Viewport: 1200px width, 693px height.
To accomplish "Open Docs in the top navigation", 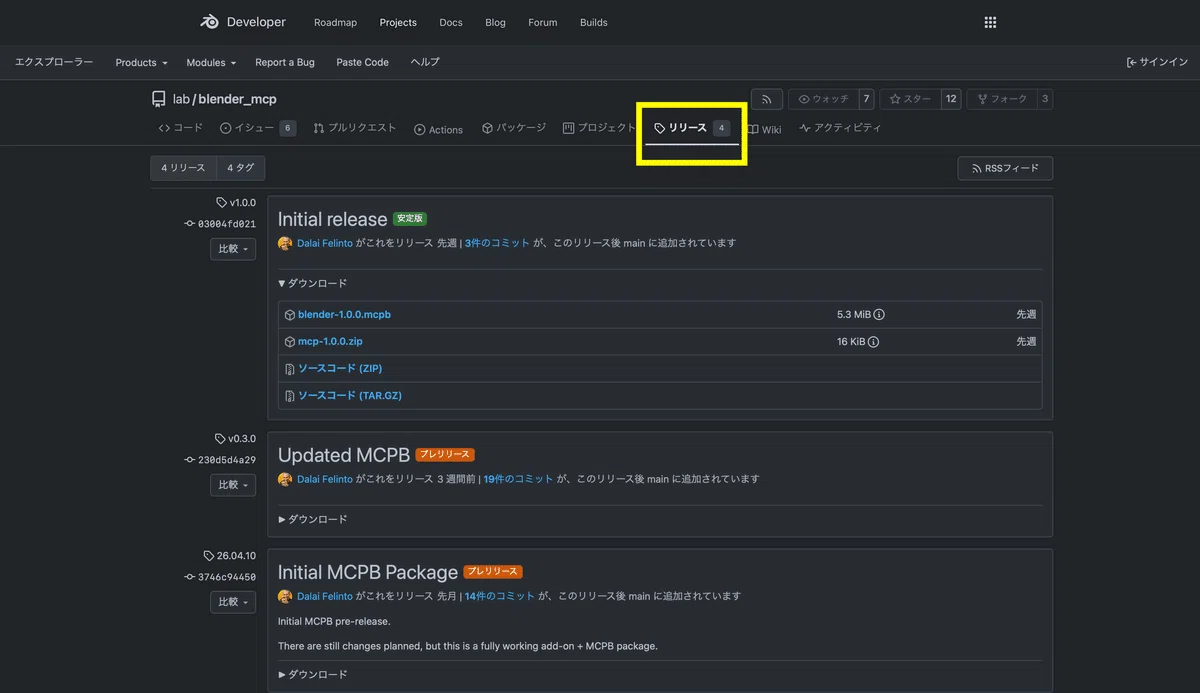I will (x=451, y=22).
